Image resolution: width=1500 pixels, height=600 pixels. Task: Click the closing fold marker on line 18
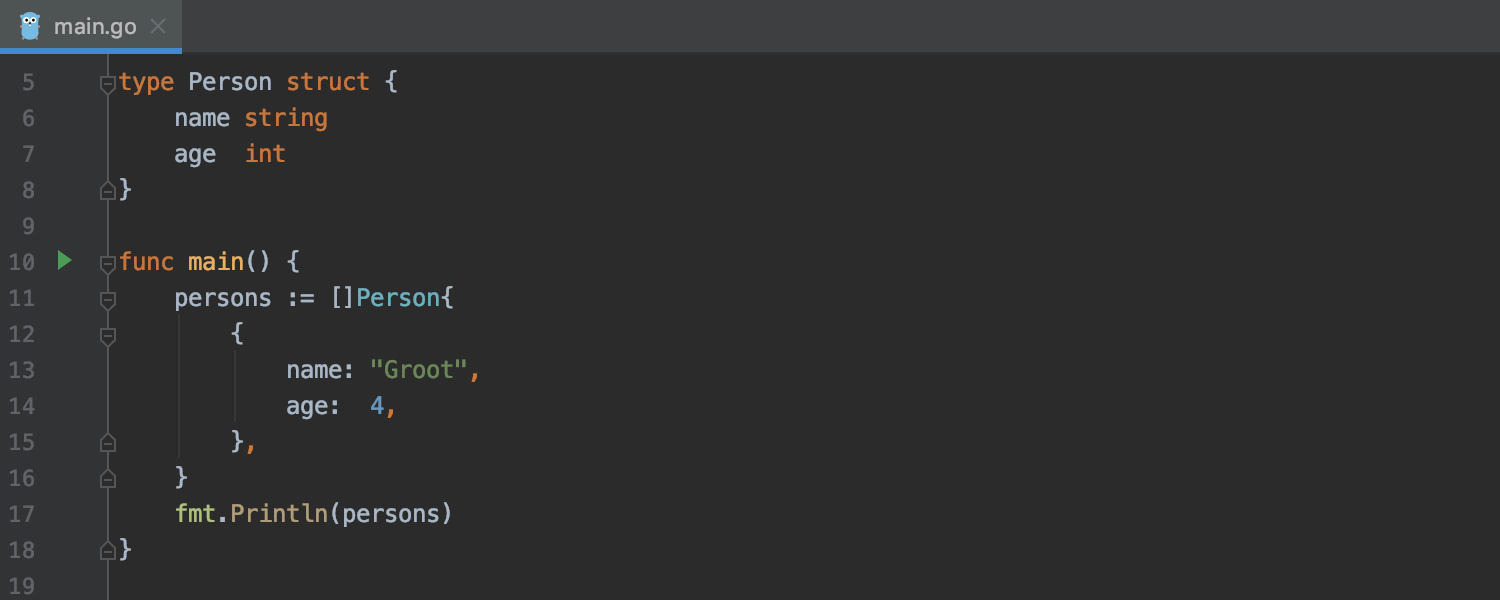[108, 550]
